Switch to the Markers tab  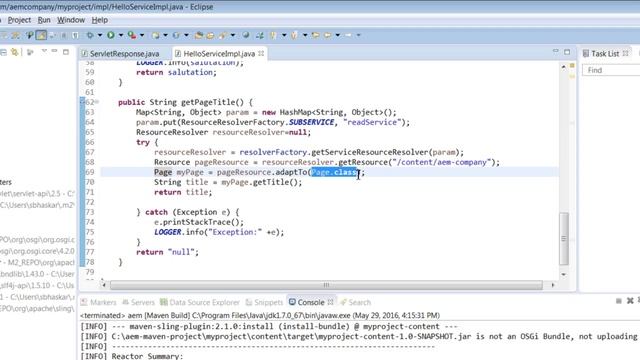click(98, 302)
